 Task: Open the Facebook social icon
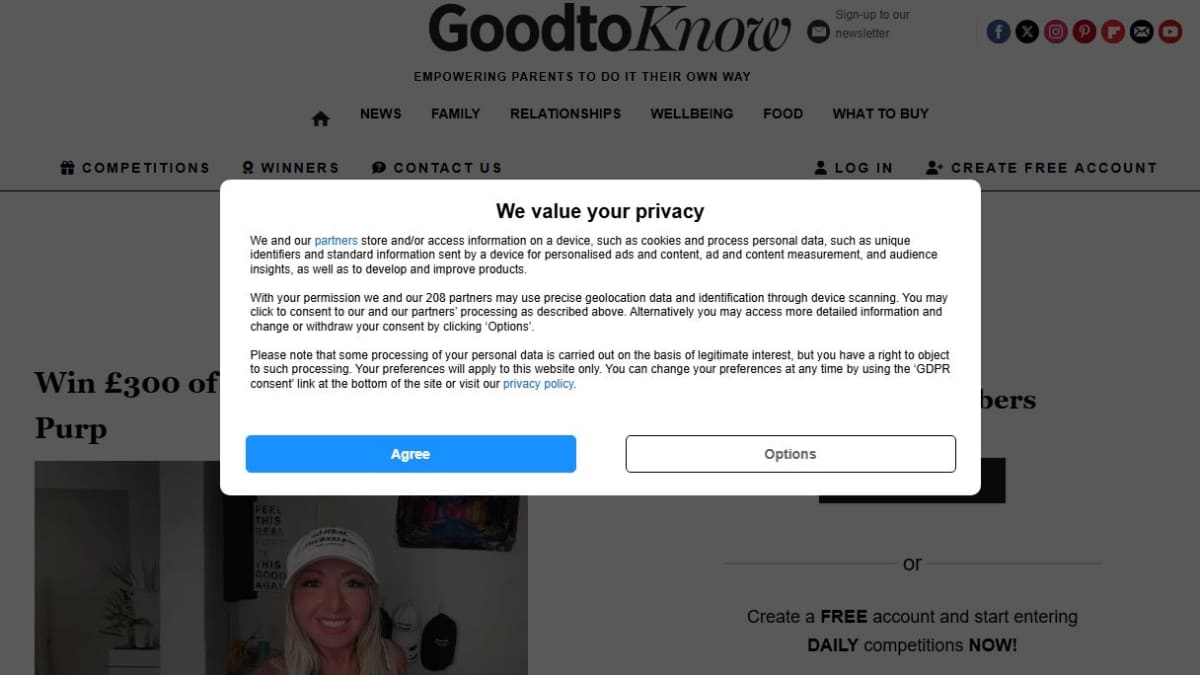click(998, 32)
